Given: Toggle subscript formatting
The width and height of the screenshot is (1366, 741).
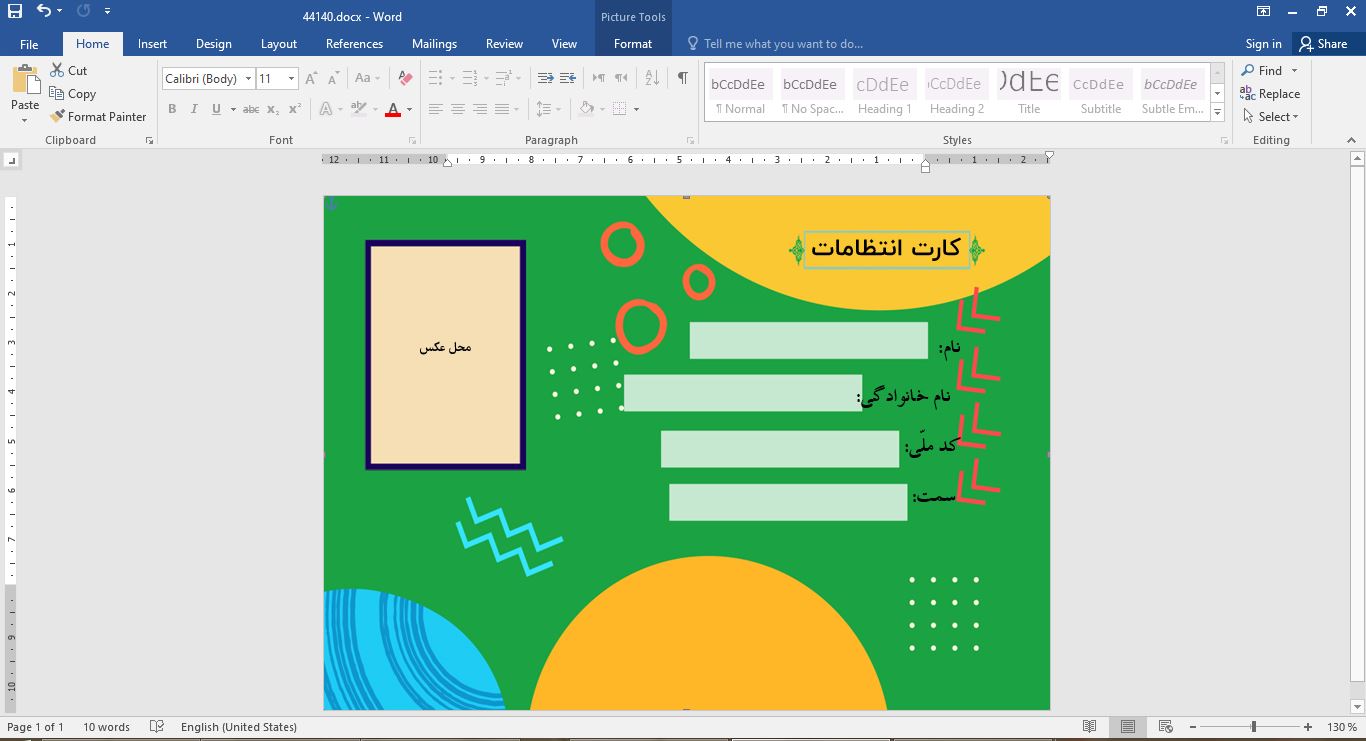Looking at the screenshot, I should pos(273,109).
